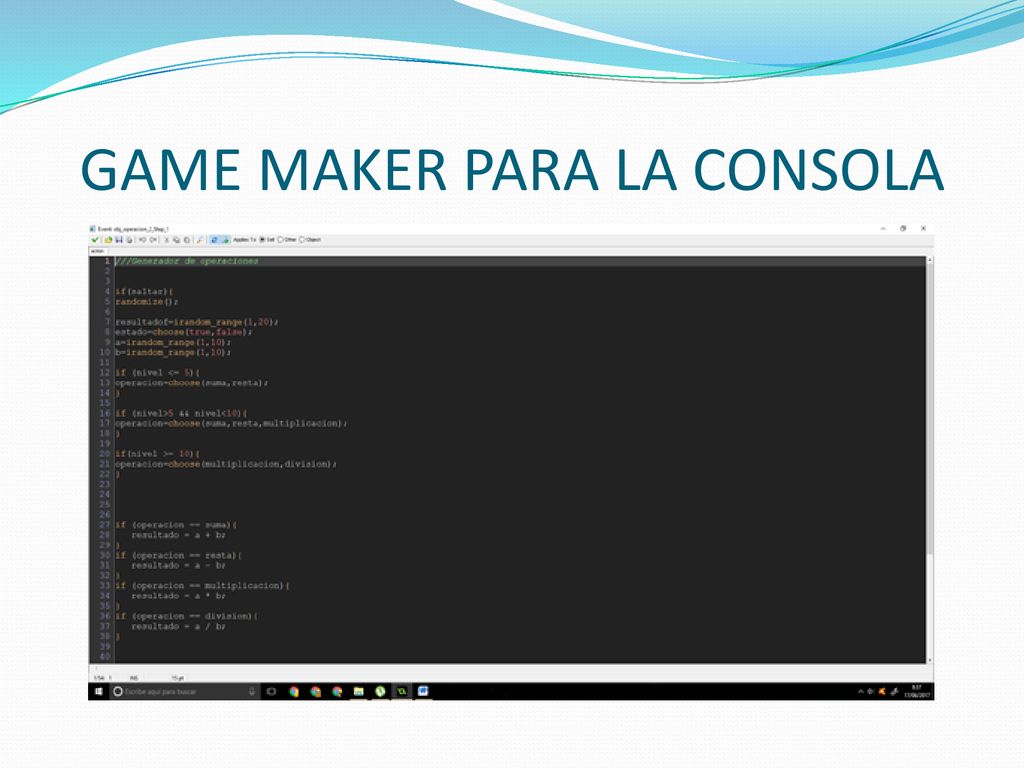Open the first Chrome icon in the taskbar
This screenshot has width=1024, height=768.
pos(294,692)
